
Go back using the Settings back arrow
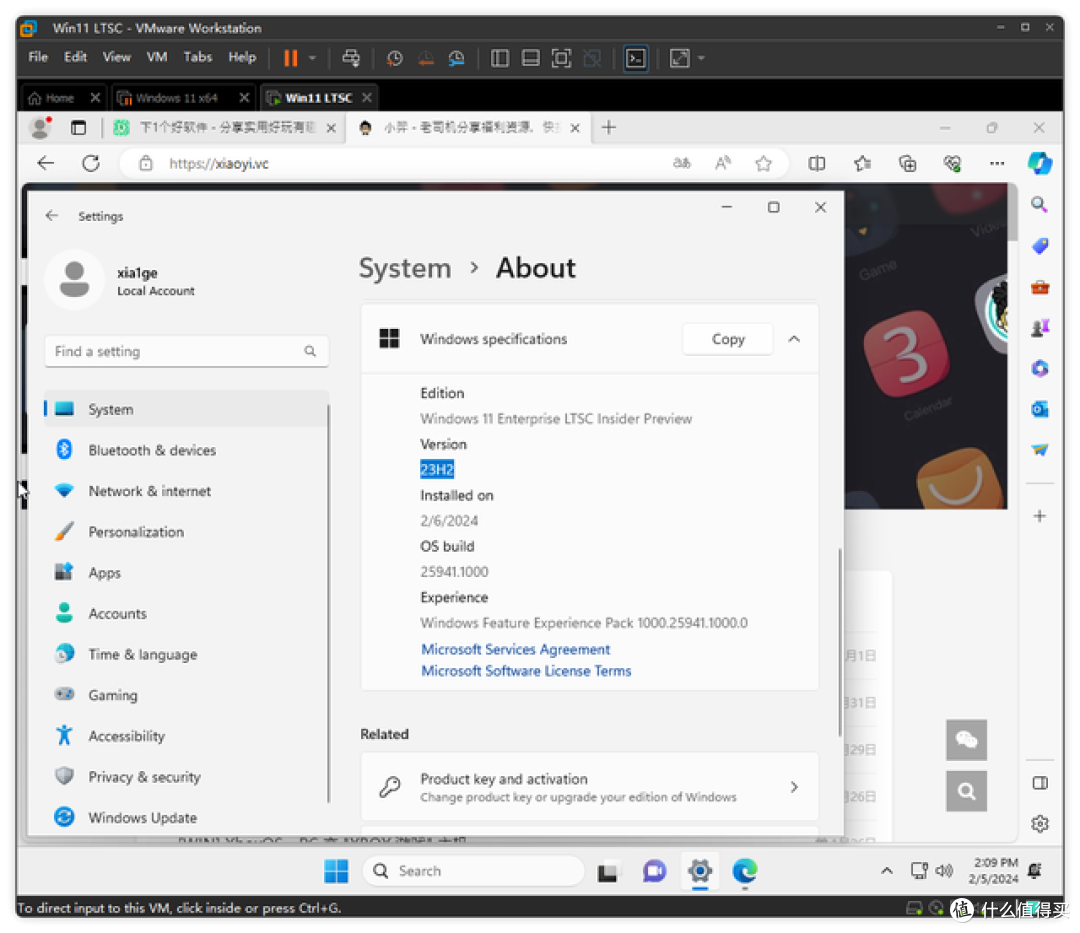[x=52, y=216]
